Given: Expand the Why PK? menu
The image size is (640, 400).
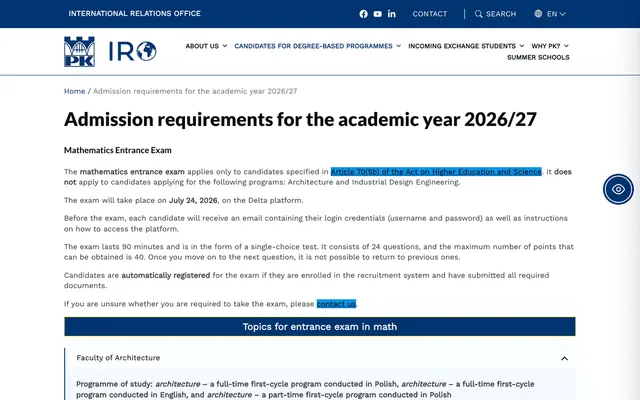Looking at the screenshot, I should point(550,46).
